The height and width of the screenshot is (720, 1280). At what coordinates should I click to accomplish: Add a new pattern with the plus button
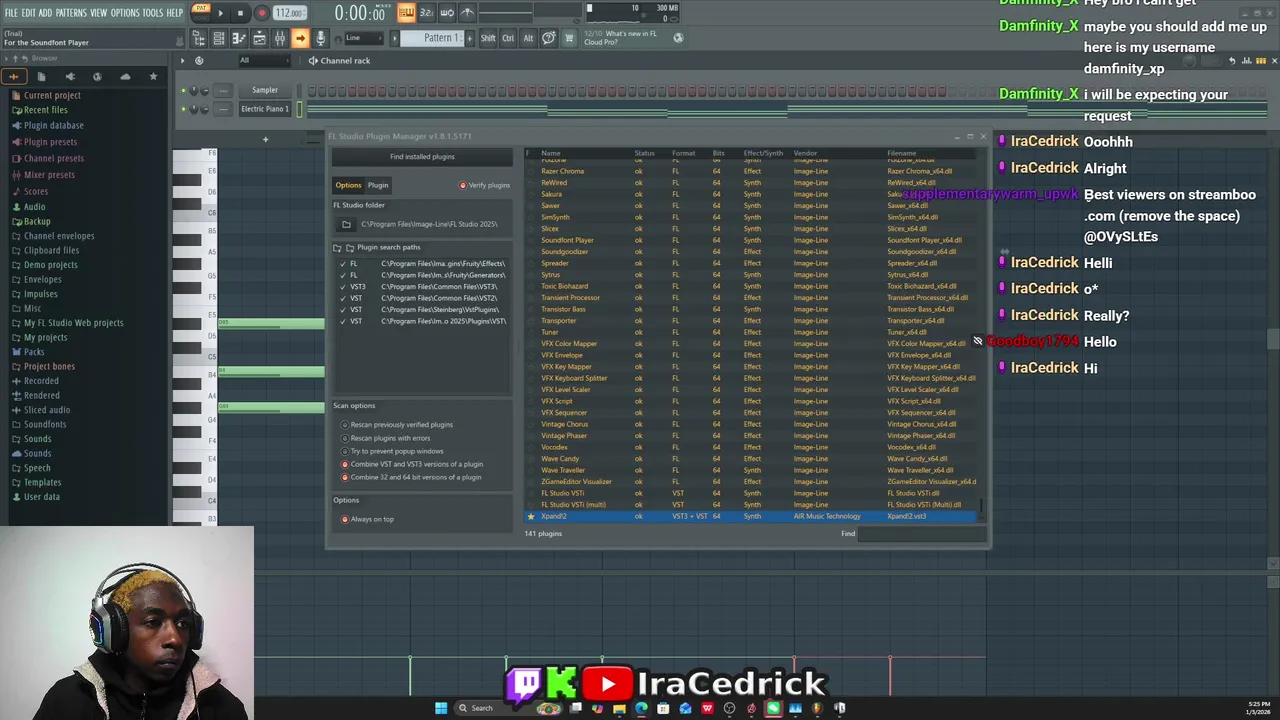(468, 38)
